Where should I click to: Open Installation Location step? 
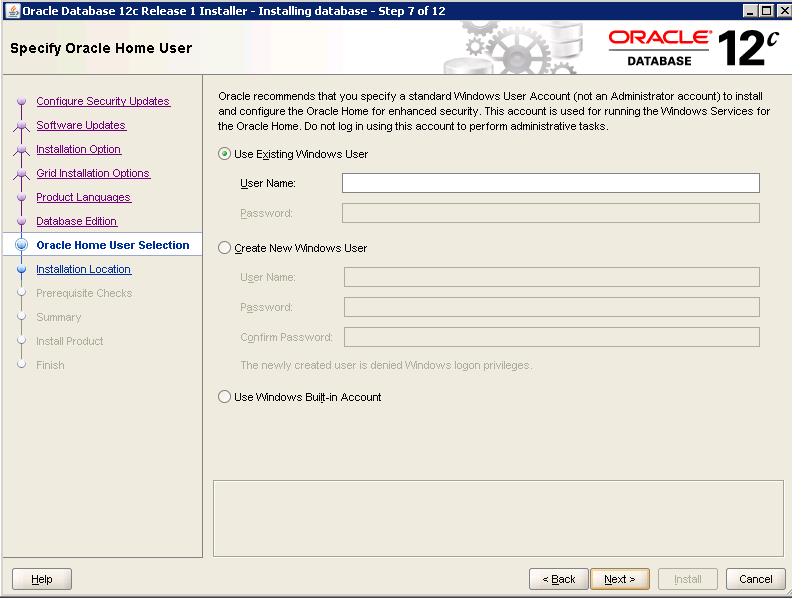coord(83,270)
